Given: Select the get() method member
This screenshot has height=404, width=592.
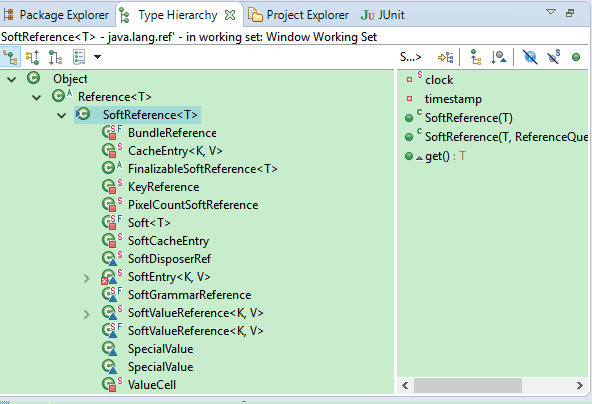Looking at the screenshot, I should pyautogui.click(x=435, y=156).
